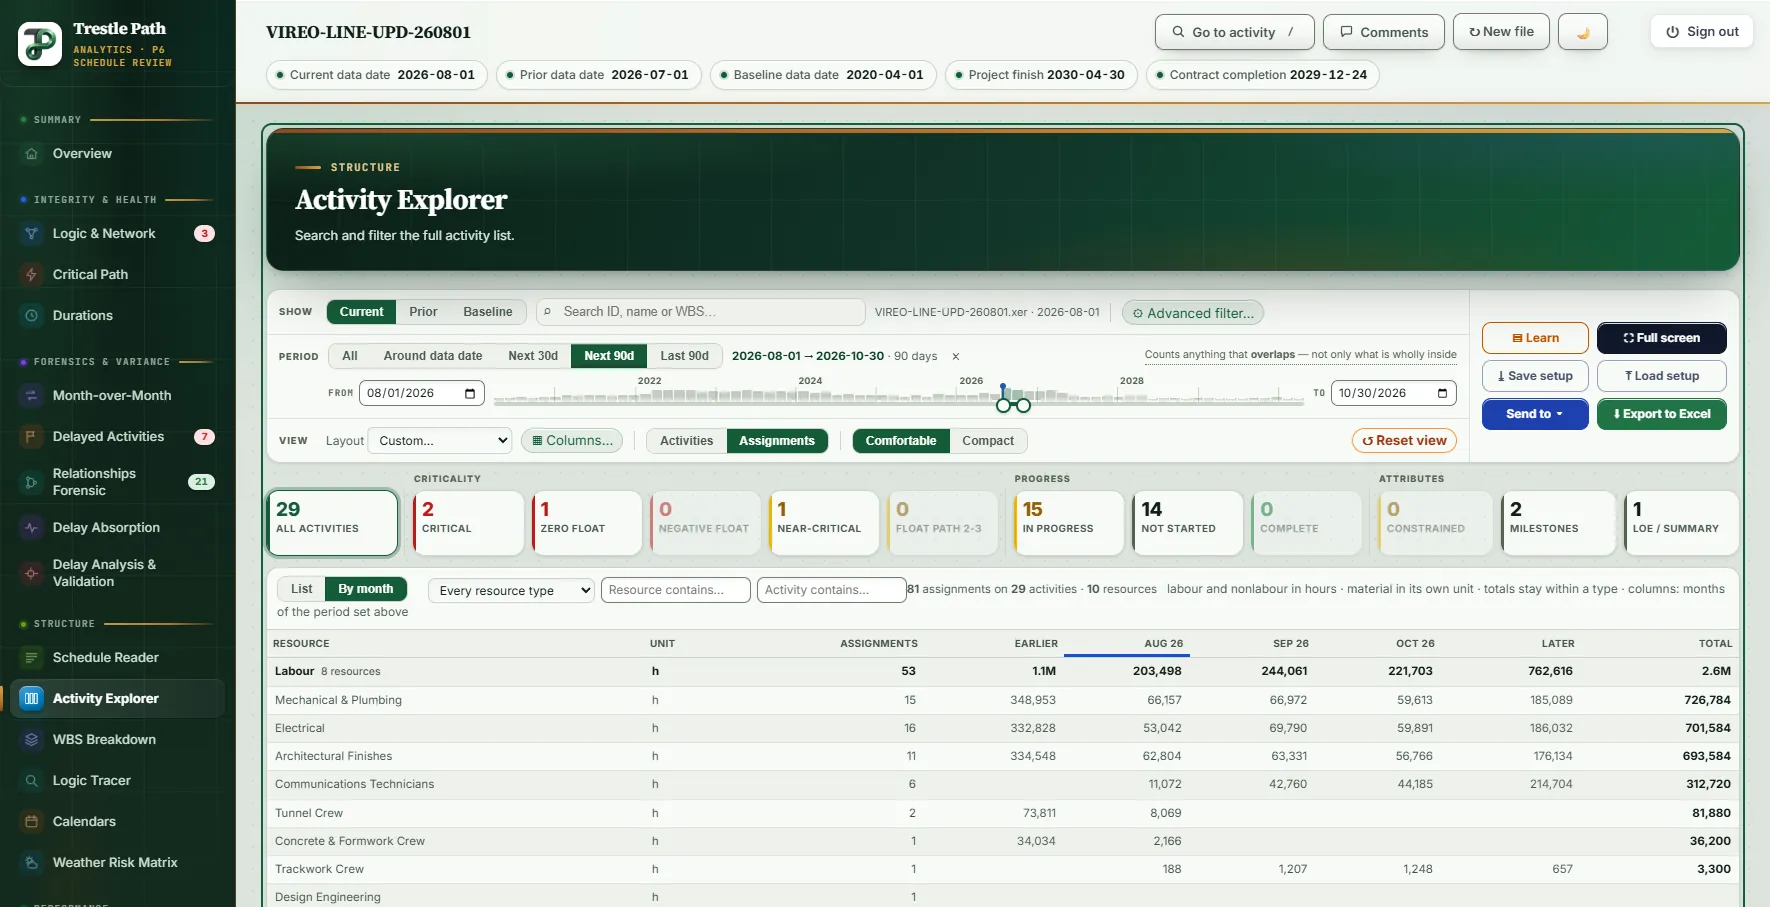Viewport: 1770px width, 907px height.
Task: Open the Columns chooser
Action: tap(572, 441)
